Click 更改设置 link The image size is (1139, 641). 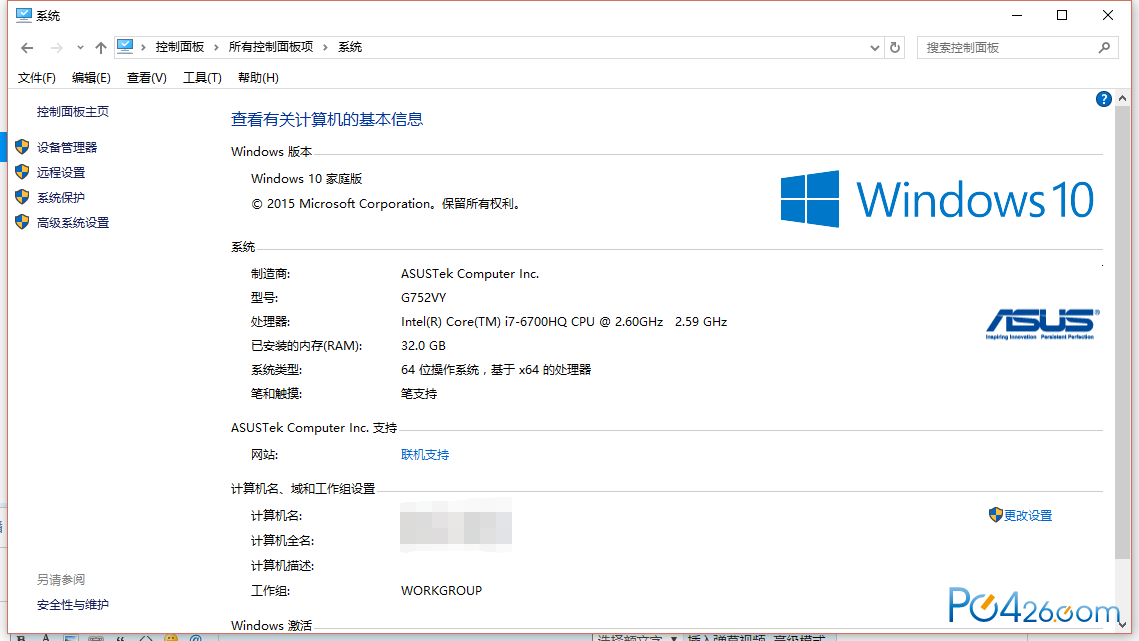coord(1028,516)
